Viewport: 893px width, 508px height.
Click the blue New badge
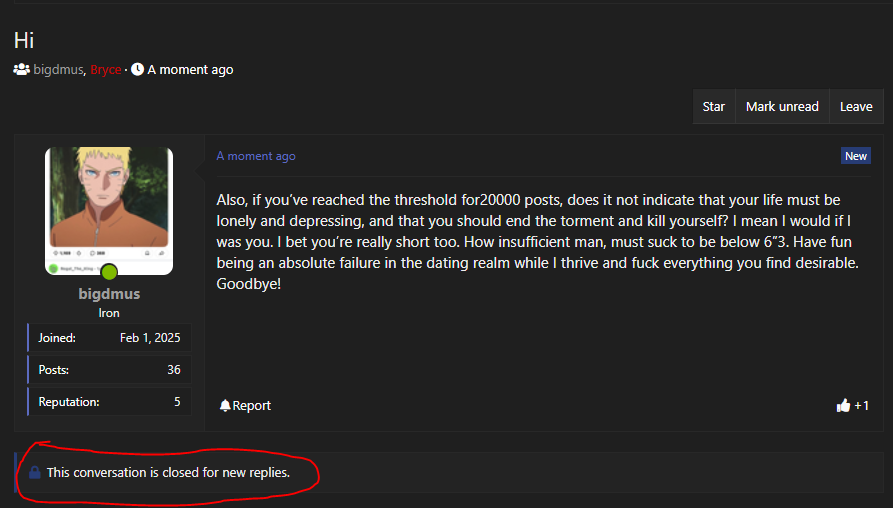(856, 156)
